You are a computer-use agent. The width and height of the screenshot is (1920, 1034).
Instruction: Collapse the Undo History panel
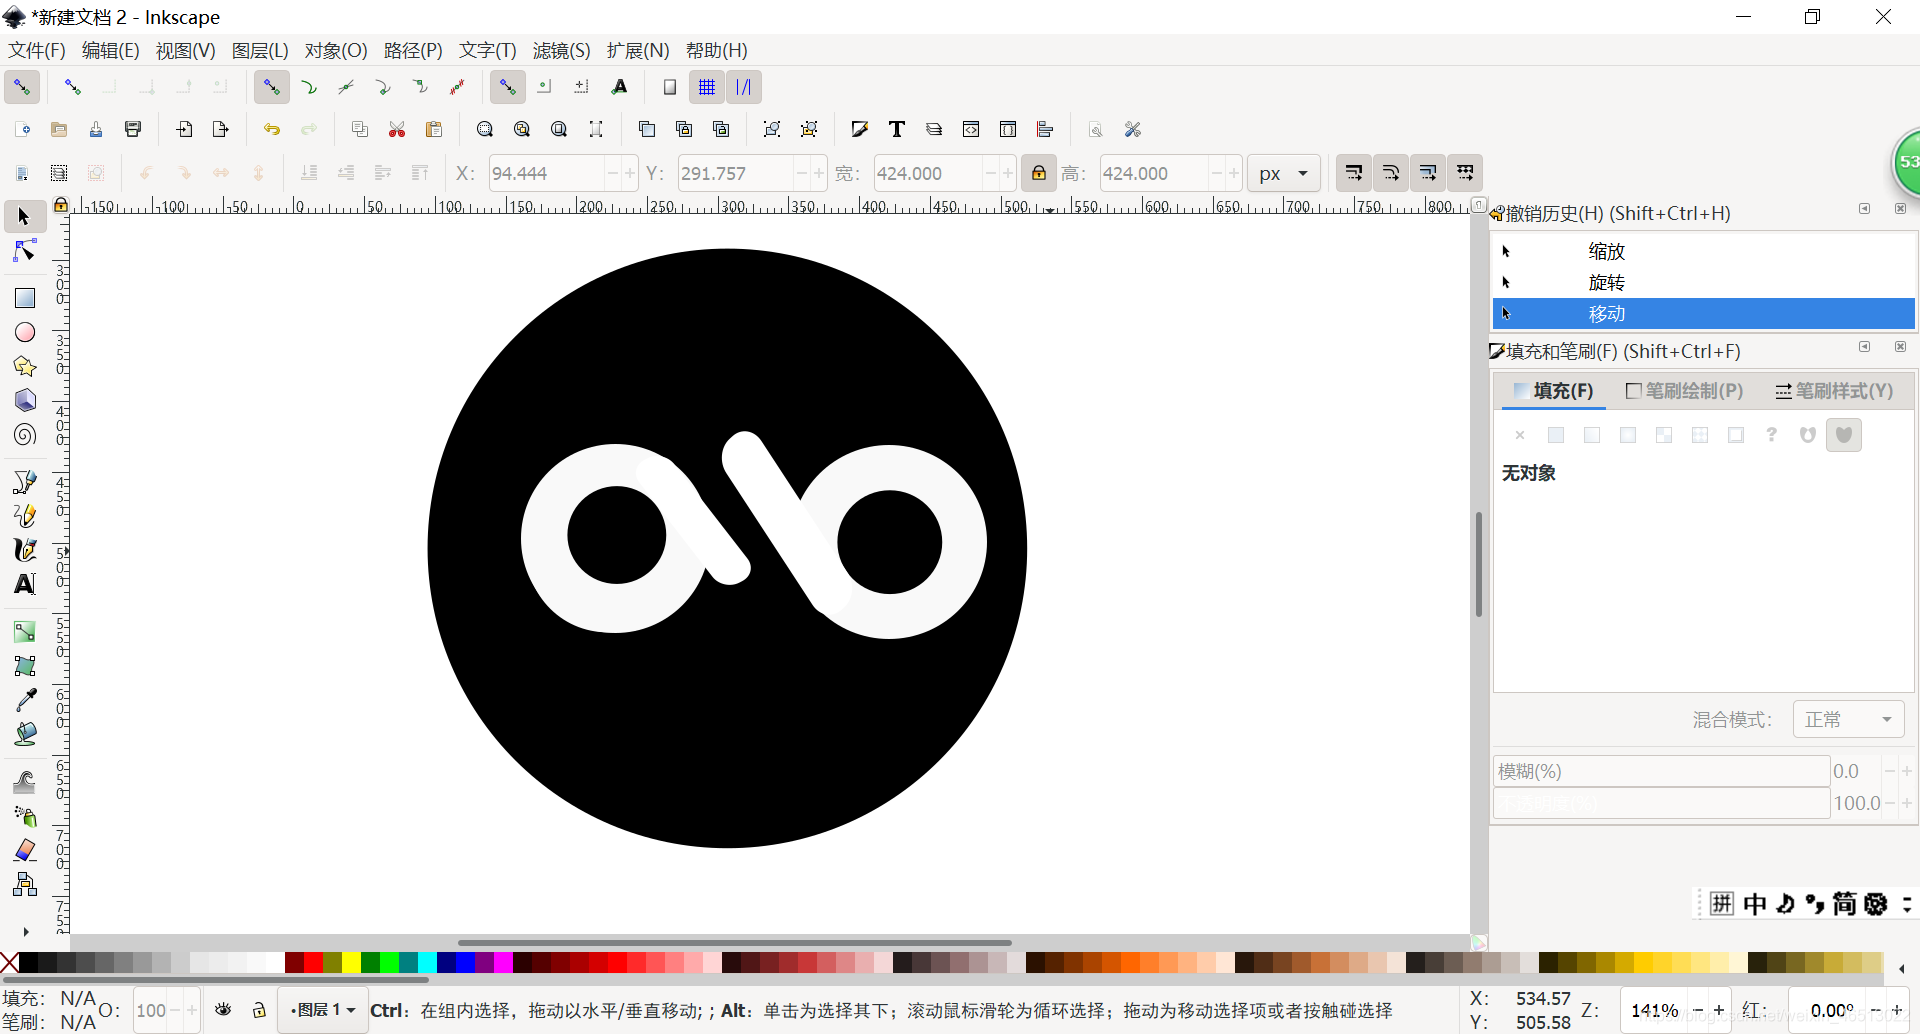(x=1864, y=208)
